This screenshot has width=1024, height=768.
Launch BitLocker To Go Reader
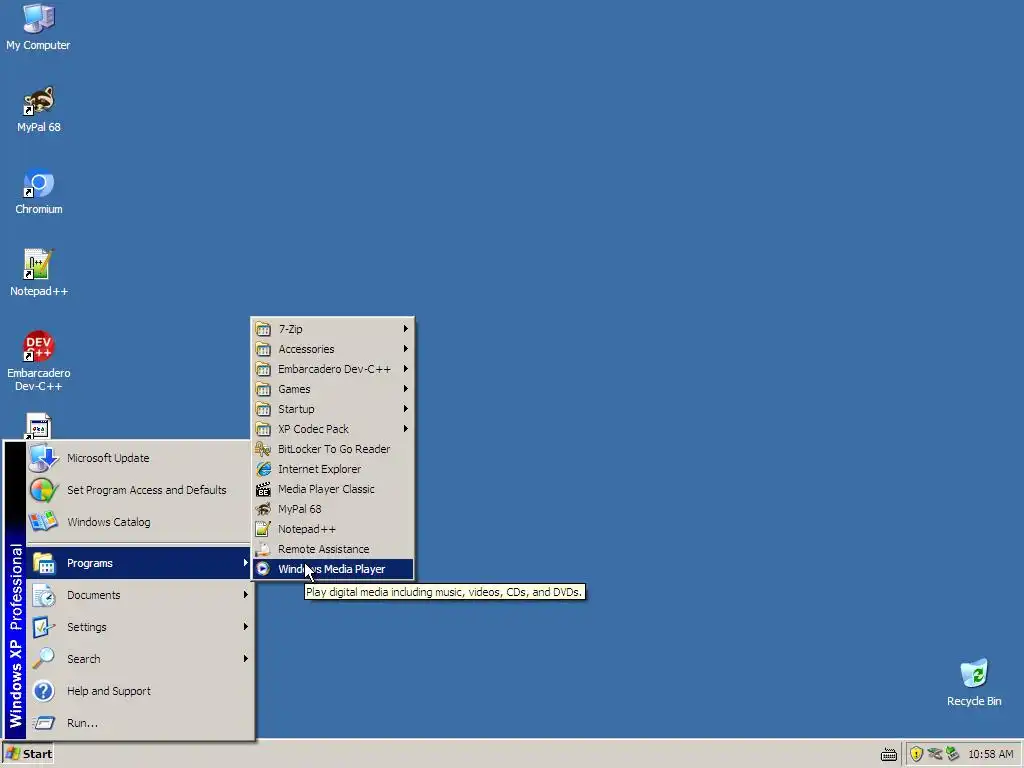click(x=333, y=449)
